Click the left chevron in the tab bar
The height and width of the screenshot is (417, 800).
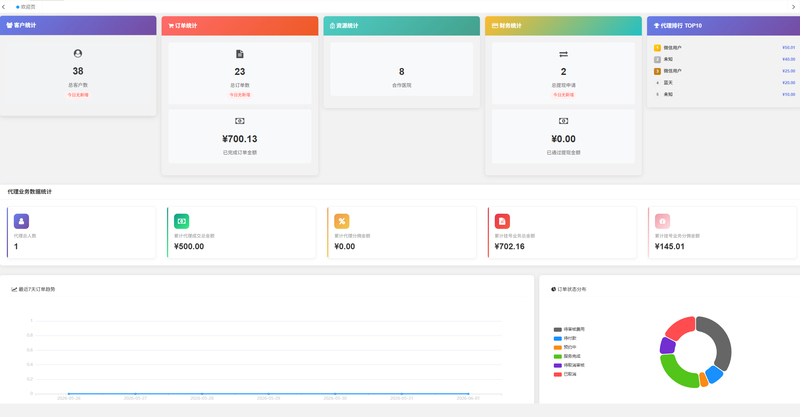(x=4, y=7)
